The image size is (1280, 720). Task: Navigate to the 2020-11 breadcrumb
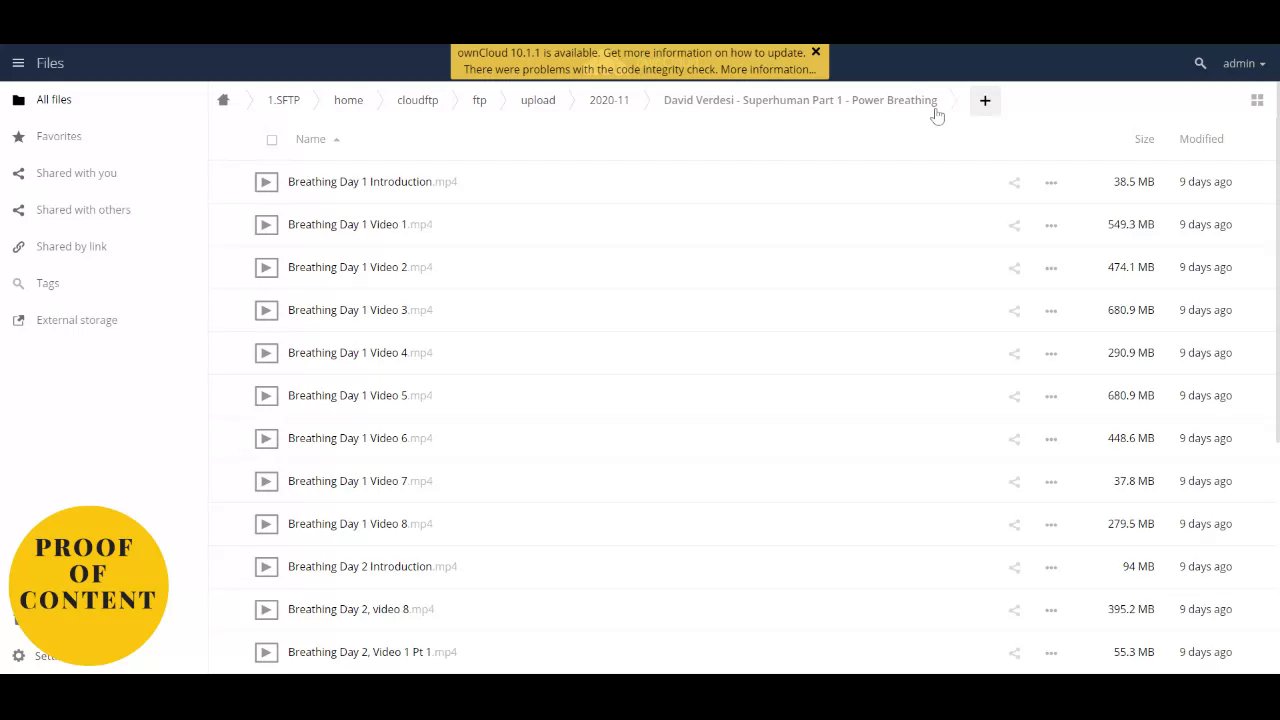(x=609, y=100)
